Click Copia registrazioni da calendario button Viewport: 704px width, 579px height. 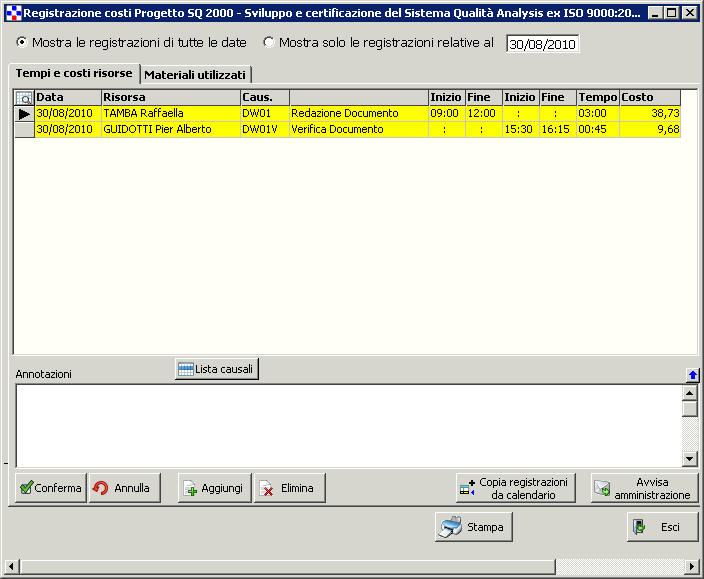point(516,488)
